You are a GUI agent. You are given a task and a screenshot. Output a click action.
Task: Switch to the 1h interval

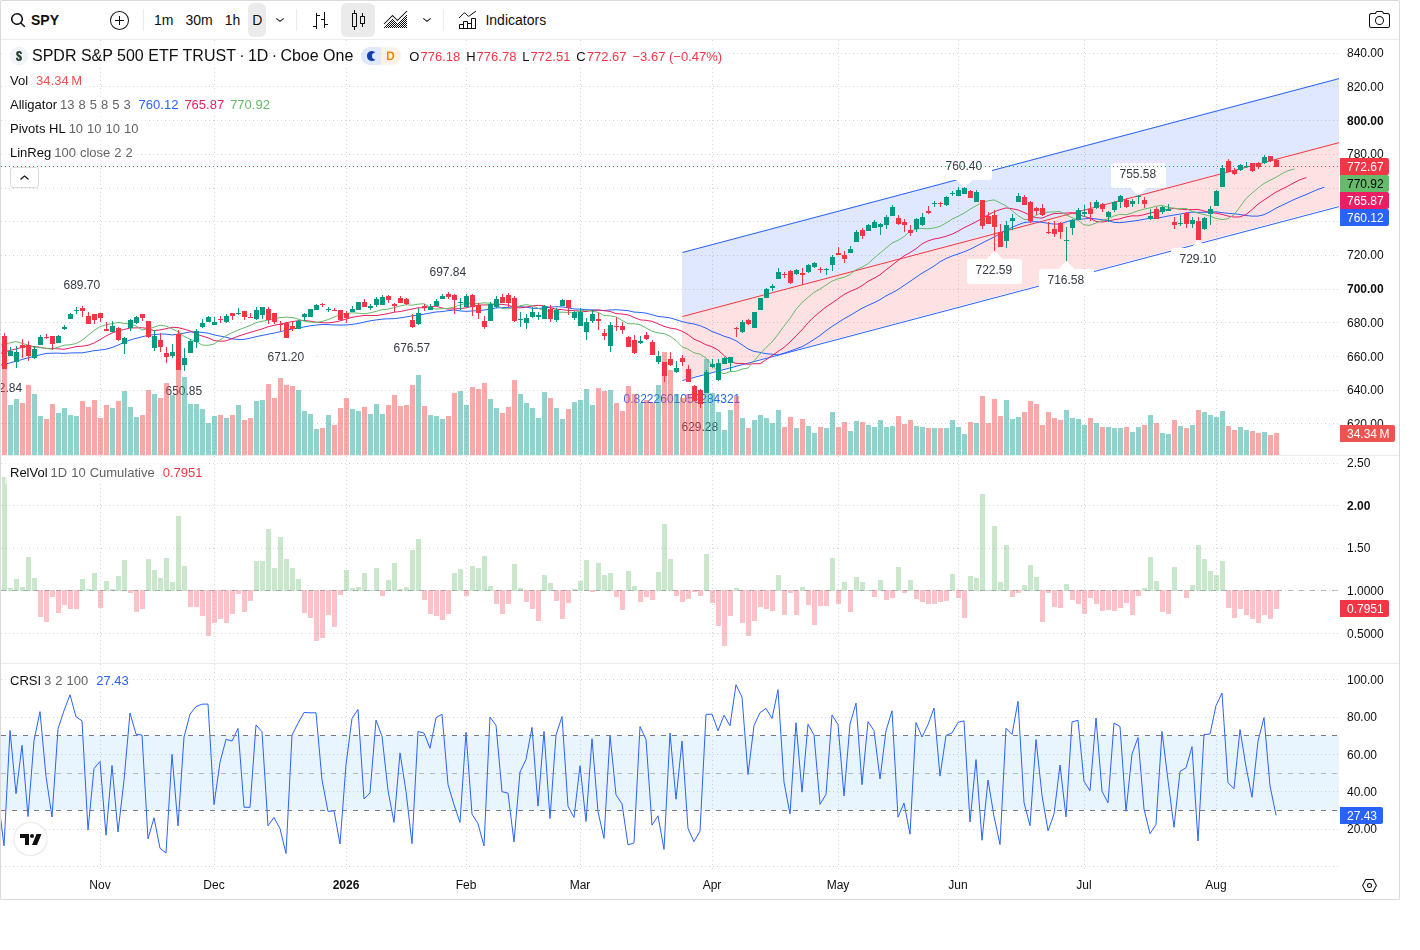click(x=233, y=20)
